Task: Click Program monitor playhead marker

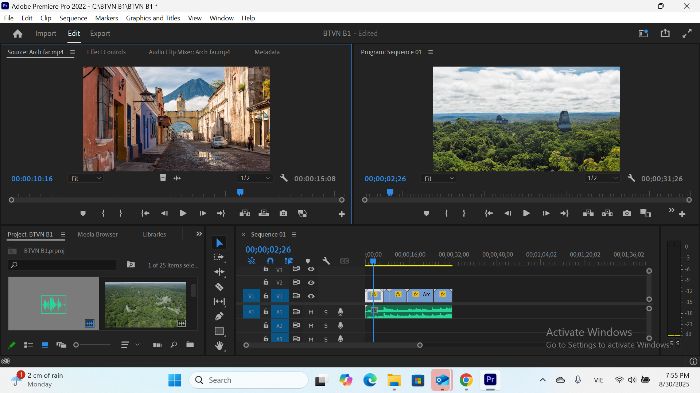Action: click(390, 192)
